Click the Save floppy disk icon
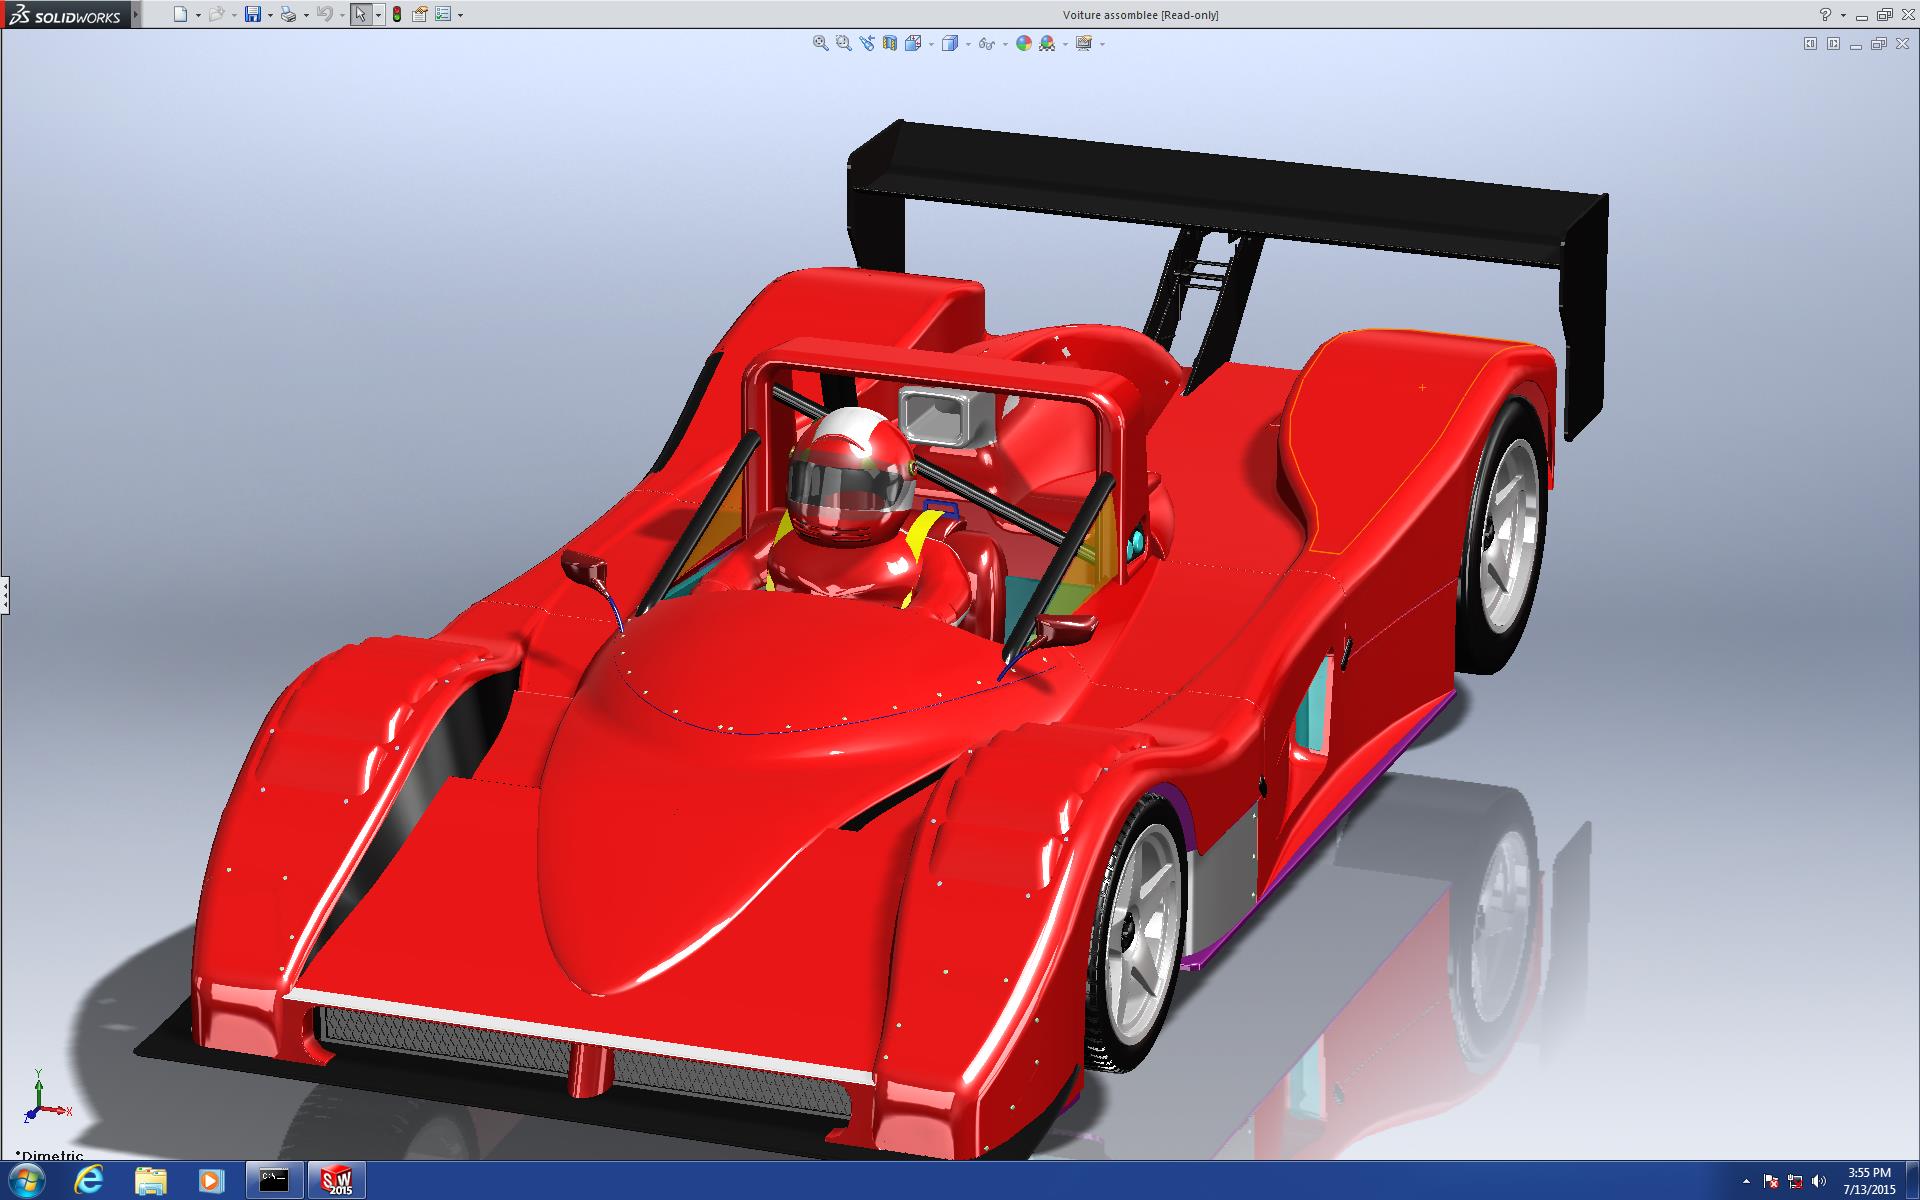 (x=253, y=14)
